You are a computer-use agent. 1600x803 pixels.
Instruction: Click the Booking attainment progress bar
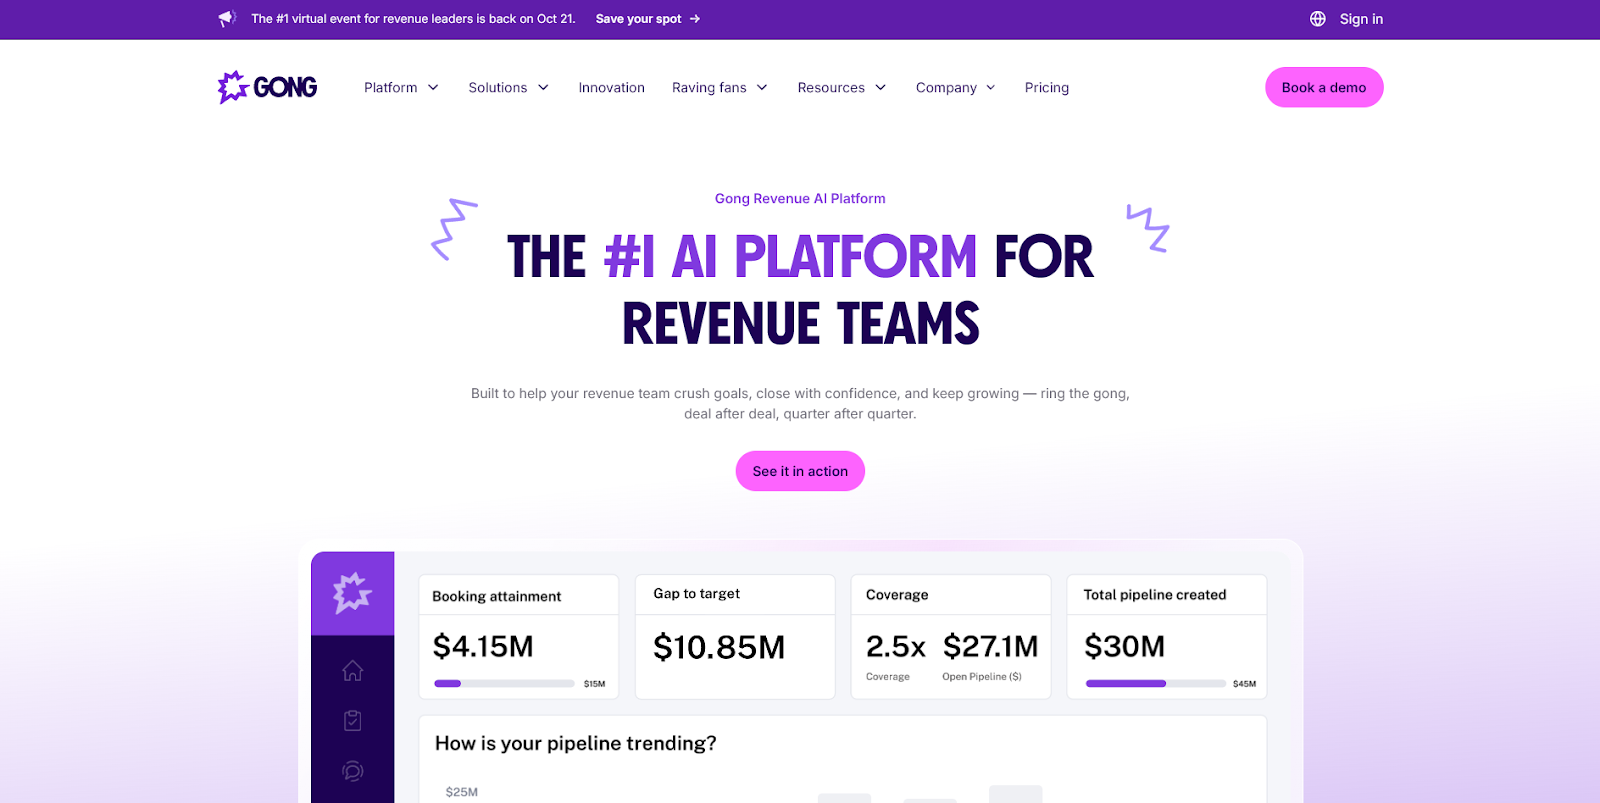pyautogui.click(x=504, y=684)
